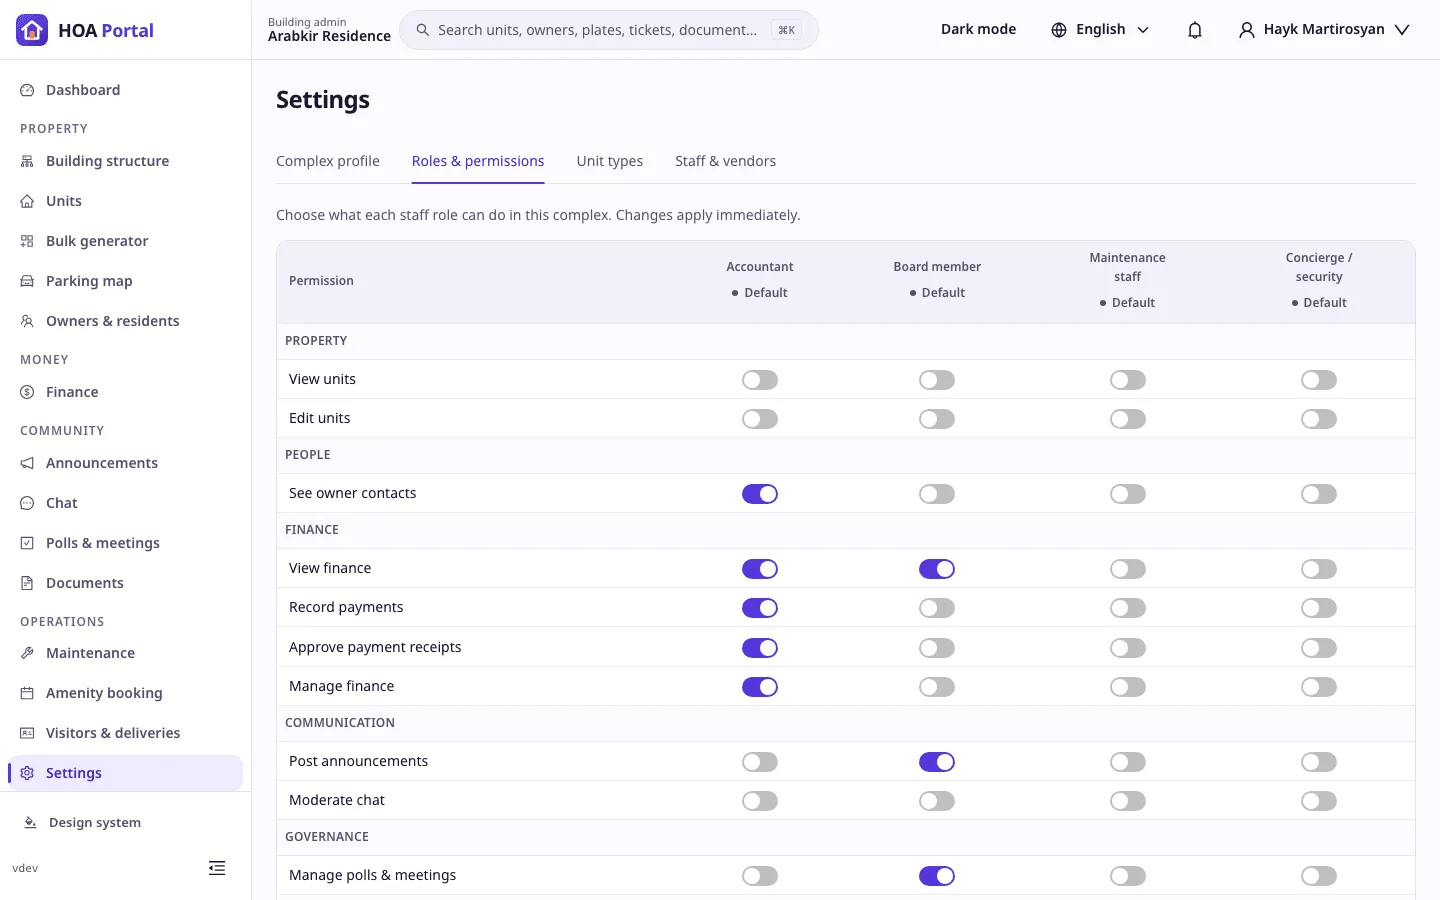
Task: Click the Visitors & deliveries ID card icon
Action: click(x=27, y=733)
